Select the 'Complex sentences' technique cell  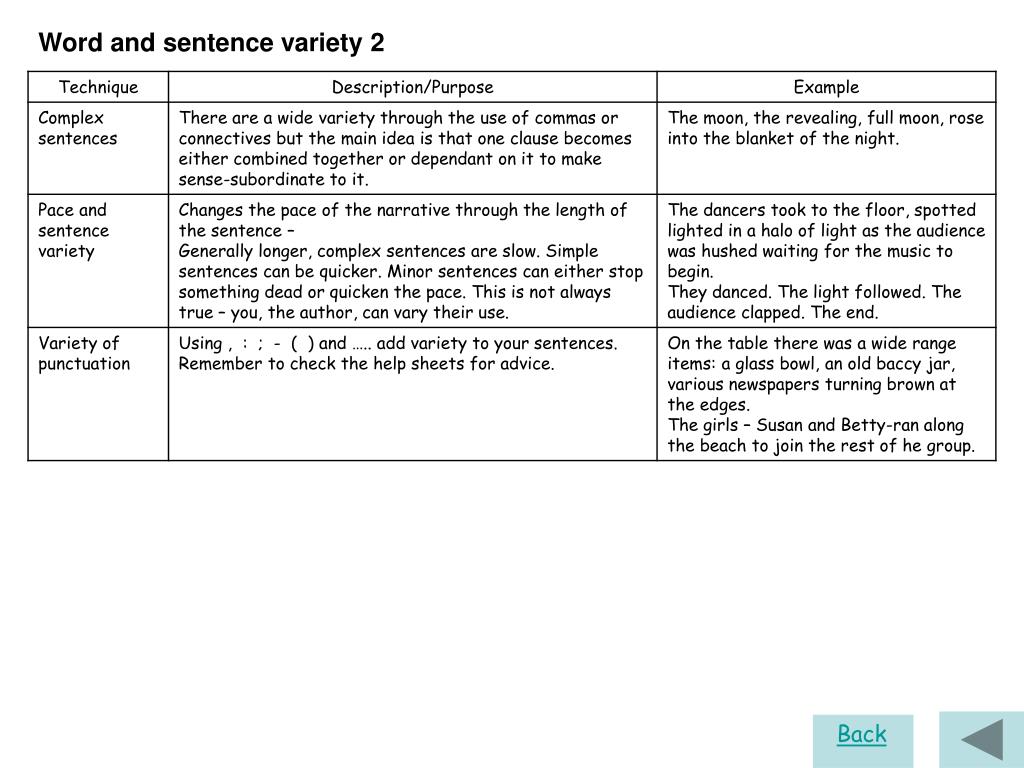(x=98, y=148)
